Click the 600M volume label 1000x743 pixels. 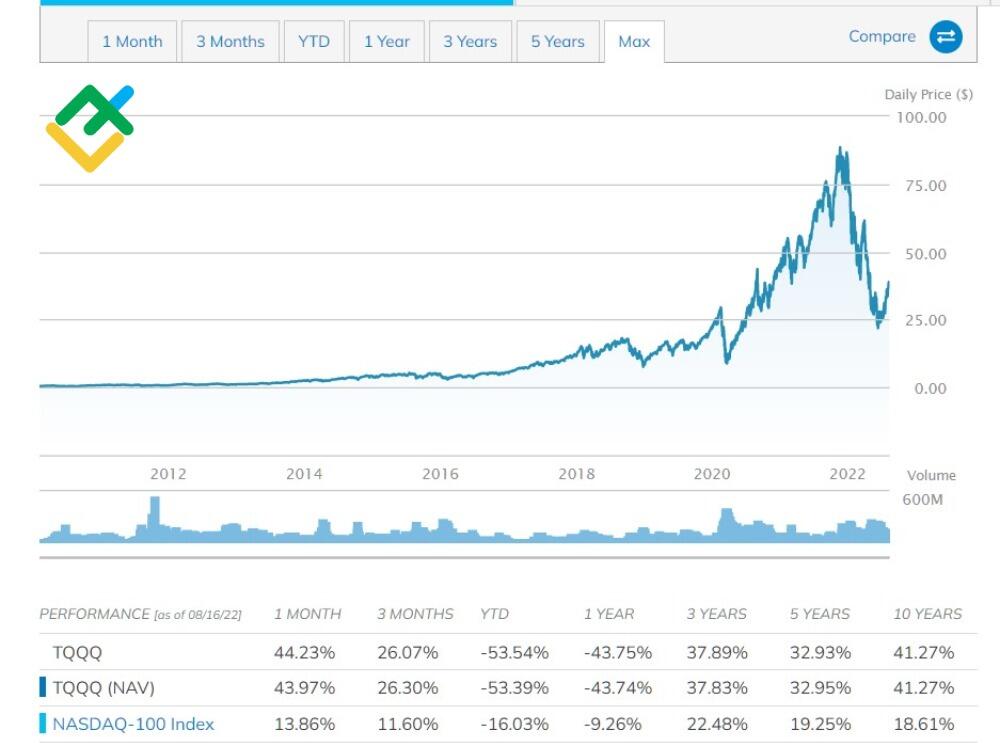tap(922, 499)
